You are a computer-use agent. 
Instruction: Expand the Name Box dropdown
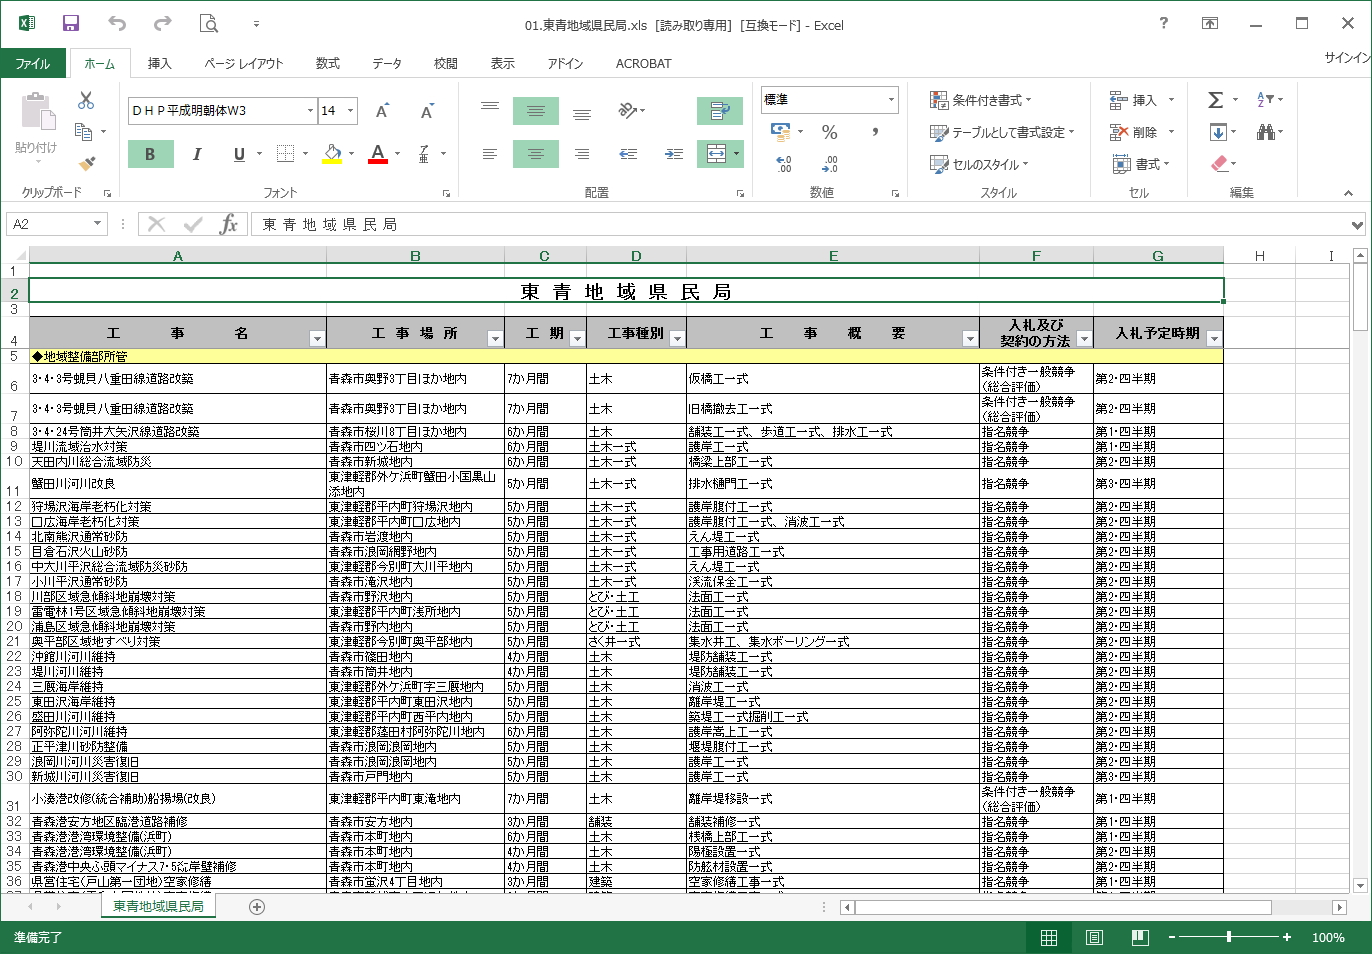click(x=97, y=224)
